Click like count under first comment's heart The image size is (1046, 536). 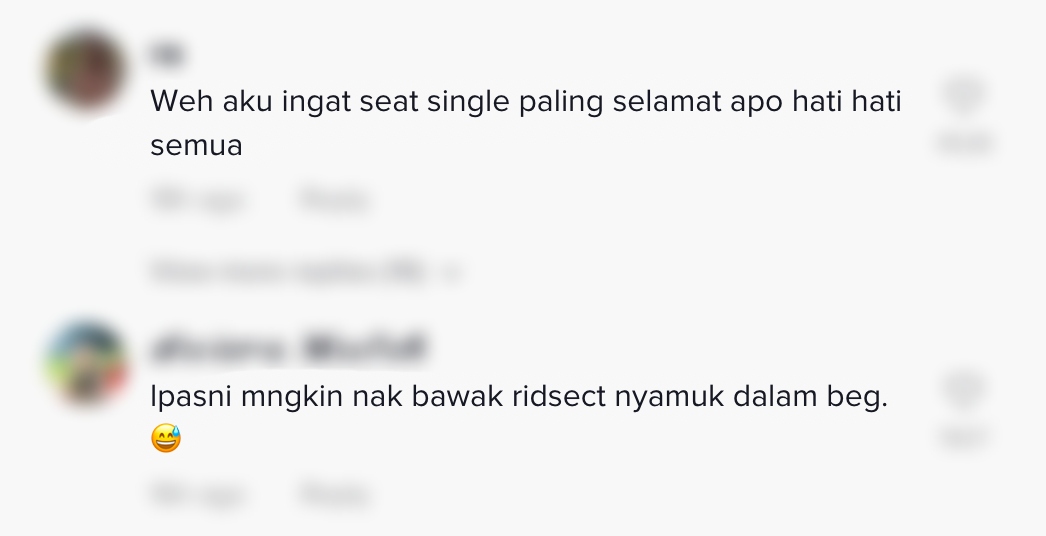964,143
